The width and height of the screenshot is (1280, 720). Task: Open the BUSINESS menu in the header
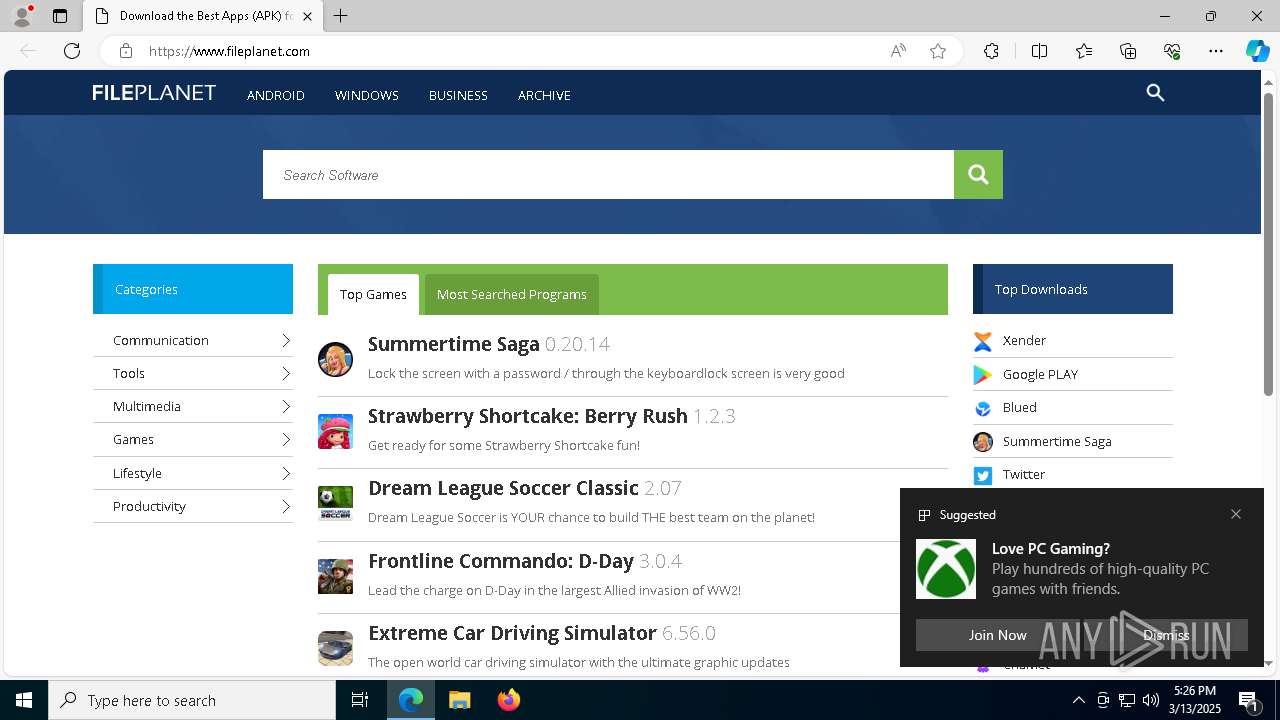click(x=458, y=95)
